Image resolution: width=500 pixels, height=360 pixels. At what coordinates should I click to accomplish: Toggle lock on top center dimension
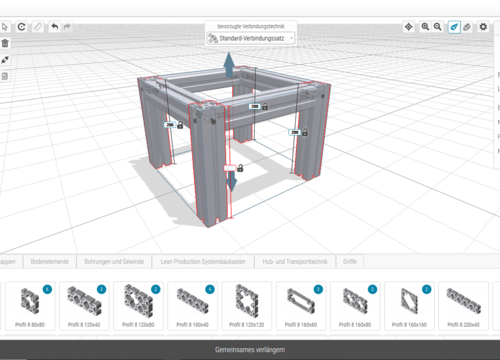265,106
